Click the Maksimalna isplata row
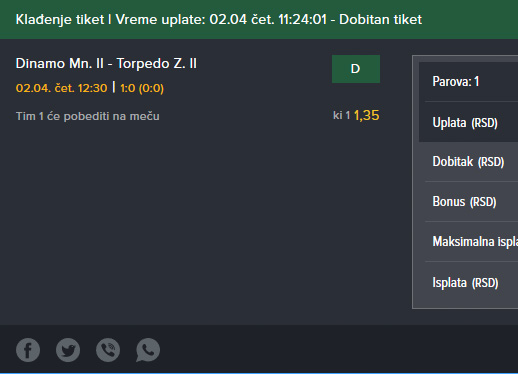The width and height of the screenshot is (518, 374). click(468, 242)
